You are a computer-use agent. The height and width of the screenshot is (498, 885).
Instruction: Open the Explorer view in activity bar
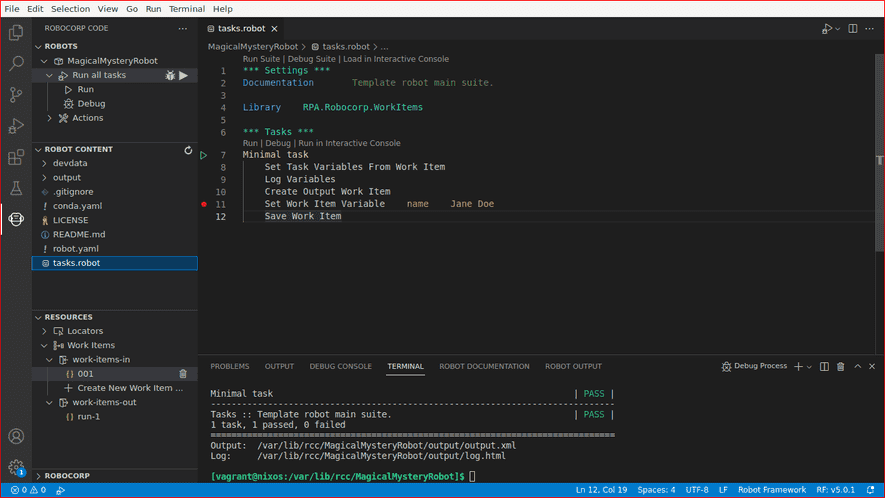pos(16,33)
